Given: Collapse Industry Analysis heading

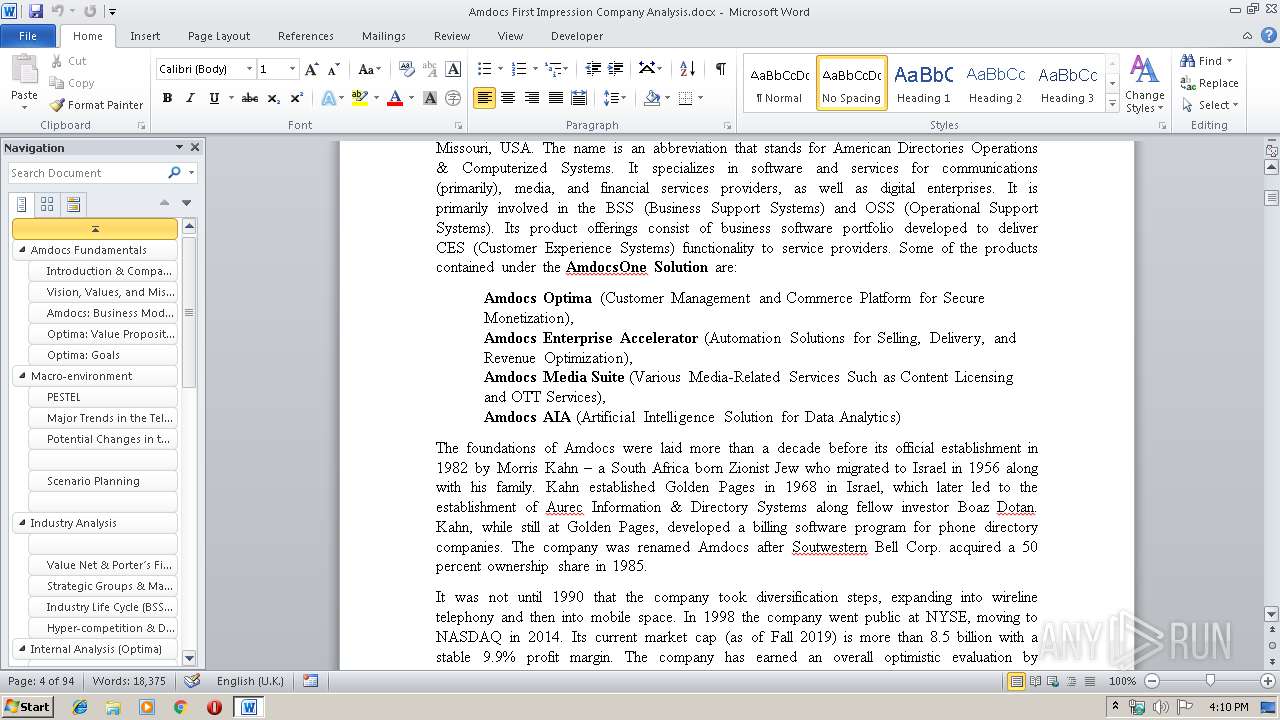Looking at the screenshot, I should [x=22, y=523].
